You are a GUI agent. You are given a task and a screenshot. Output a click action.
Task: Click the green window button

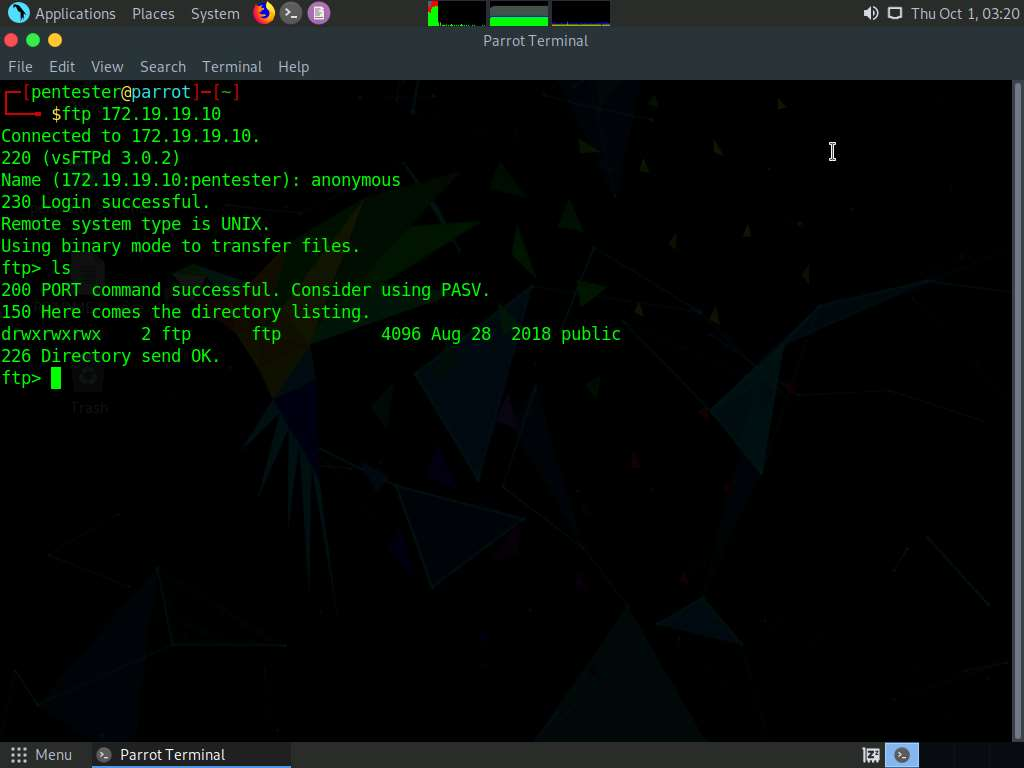[x=33, y=40]
